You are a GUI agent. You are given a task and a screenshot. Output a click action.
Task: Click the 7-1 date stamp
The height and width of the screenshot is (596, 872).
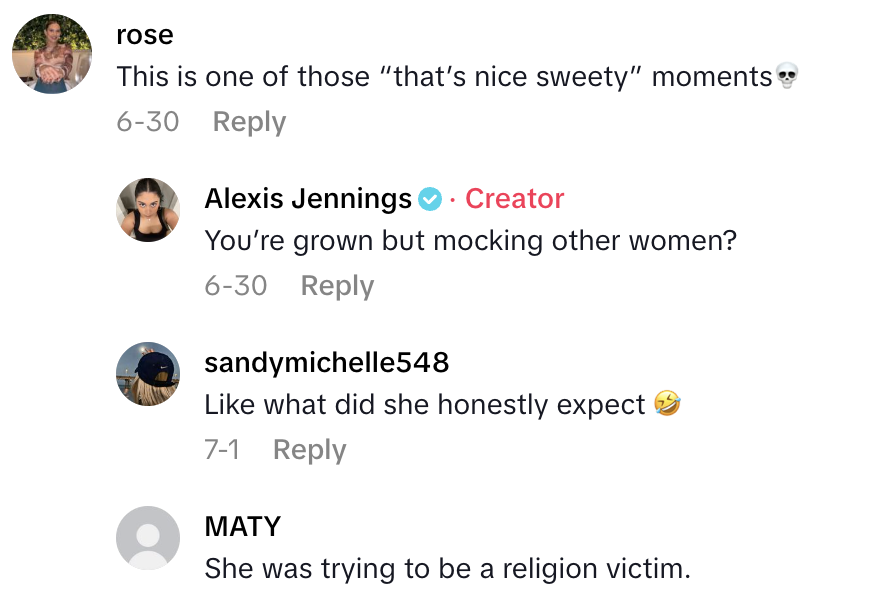(222, 450)
